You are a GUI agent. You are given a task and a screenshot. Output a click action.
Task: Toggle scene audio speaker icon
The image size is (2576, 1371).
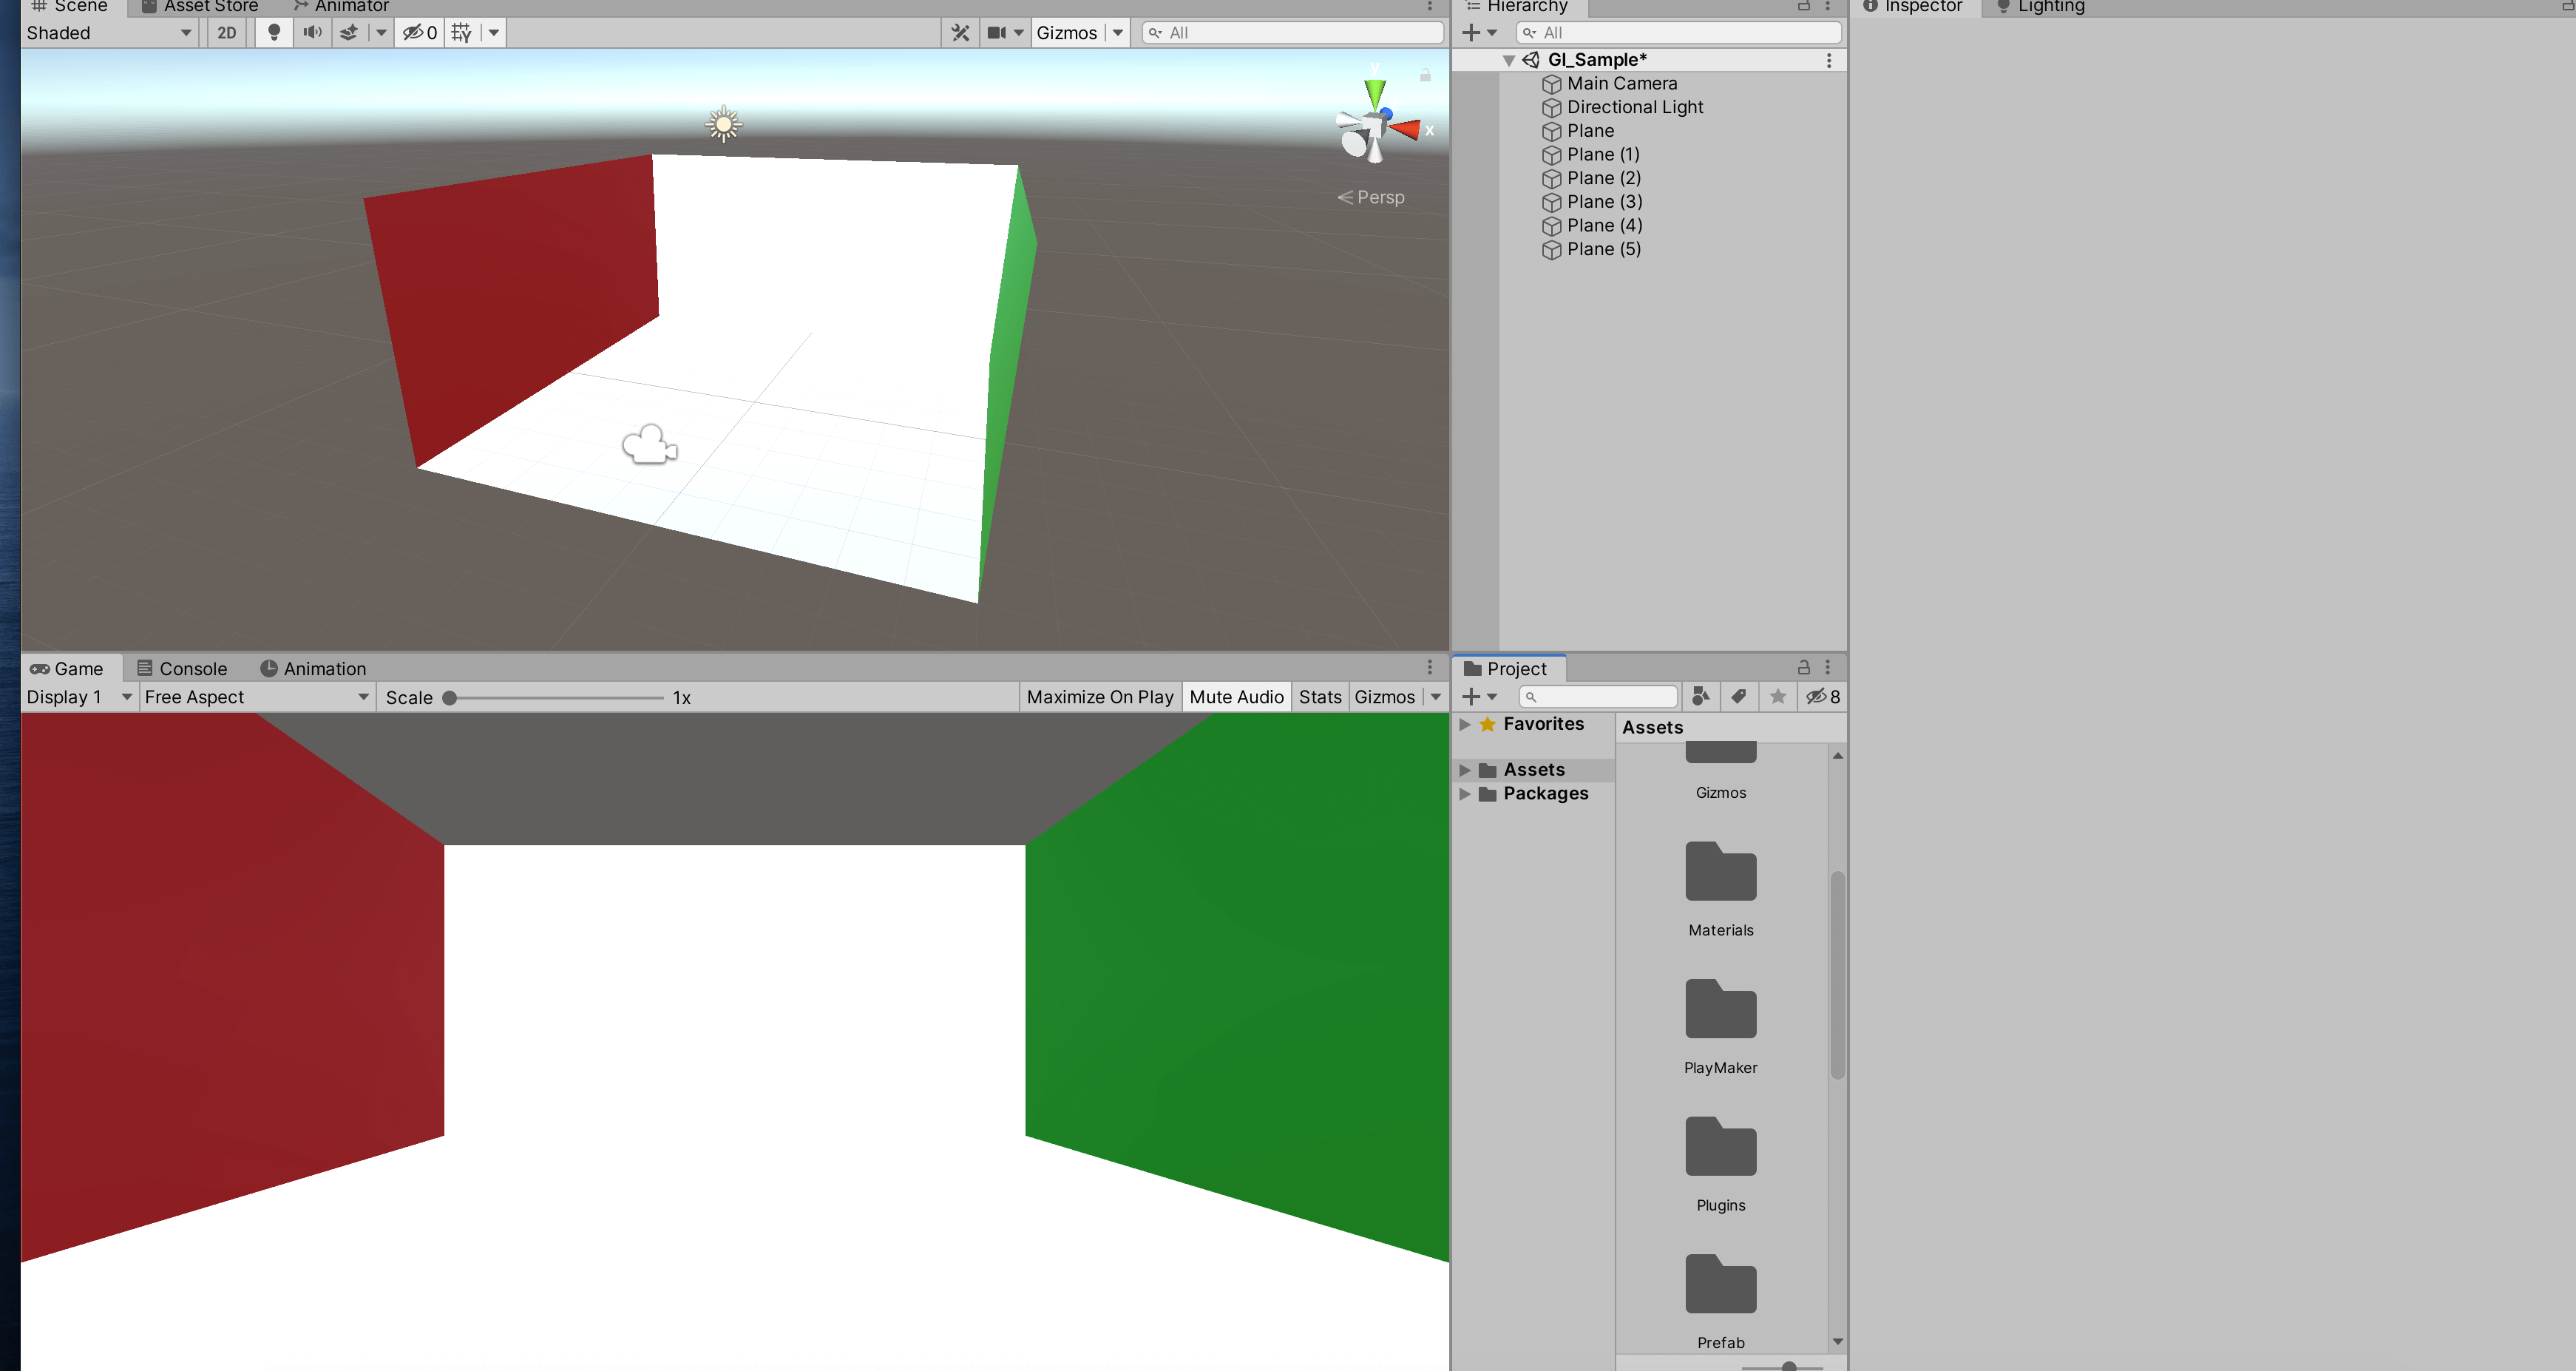pos(312,32)
